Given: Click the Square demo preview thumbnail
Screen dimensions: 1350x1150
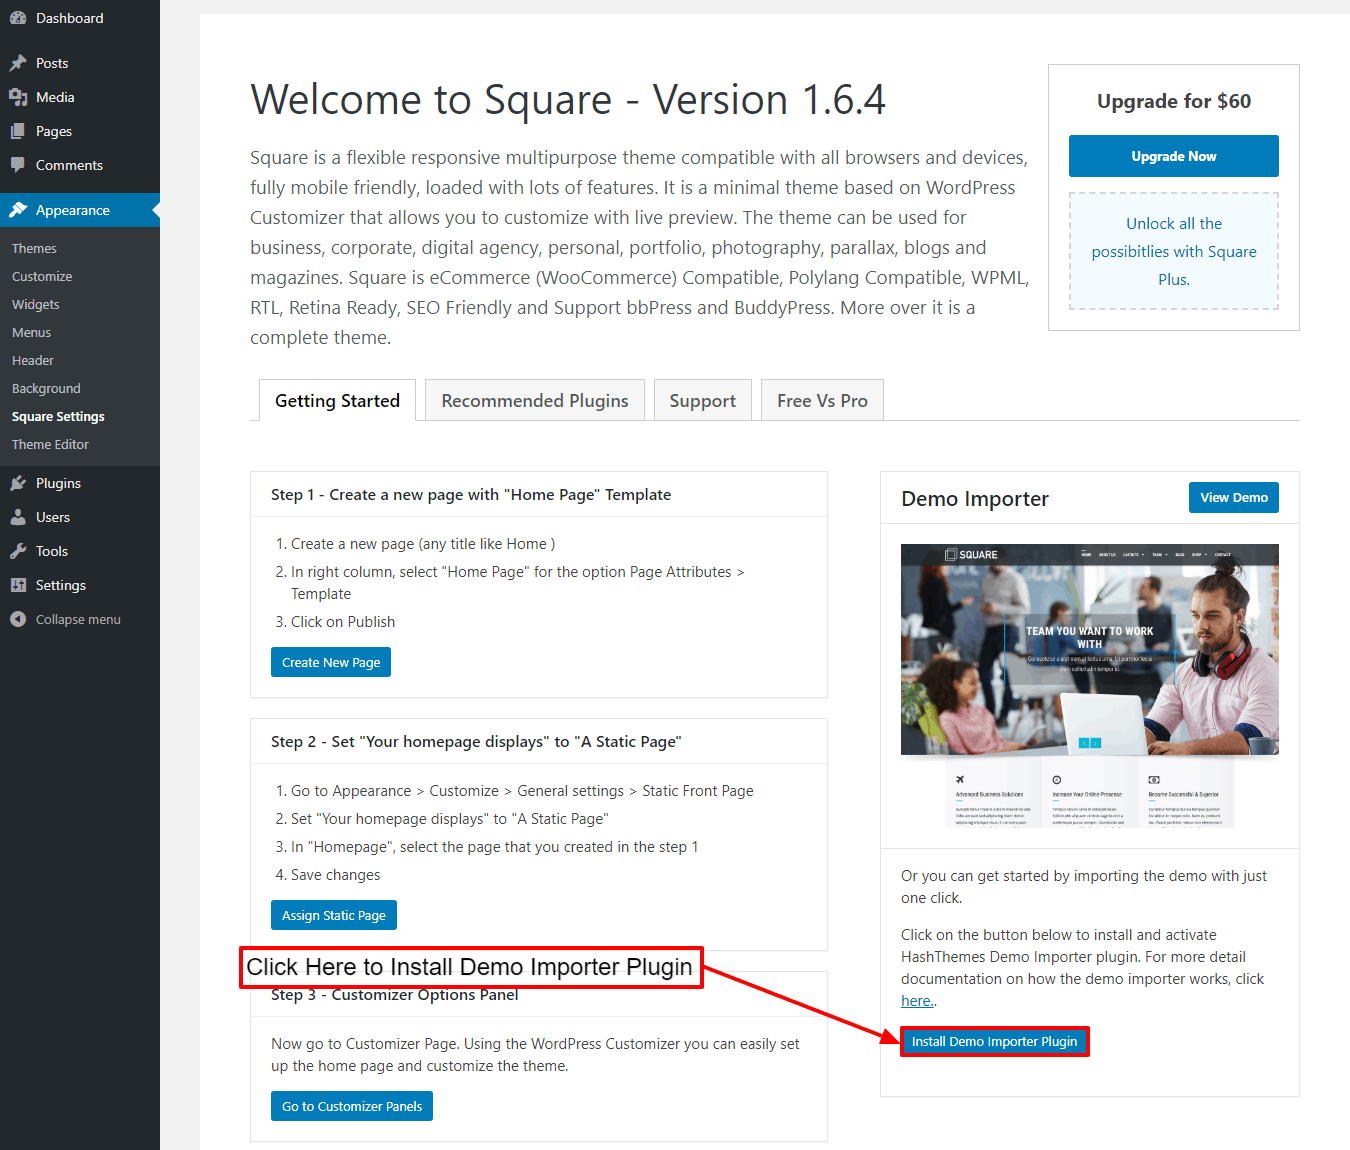Looking at the screenshot, I should pyautogui.click(x=1090, y=686).
